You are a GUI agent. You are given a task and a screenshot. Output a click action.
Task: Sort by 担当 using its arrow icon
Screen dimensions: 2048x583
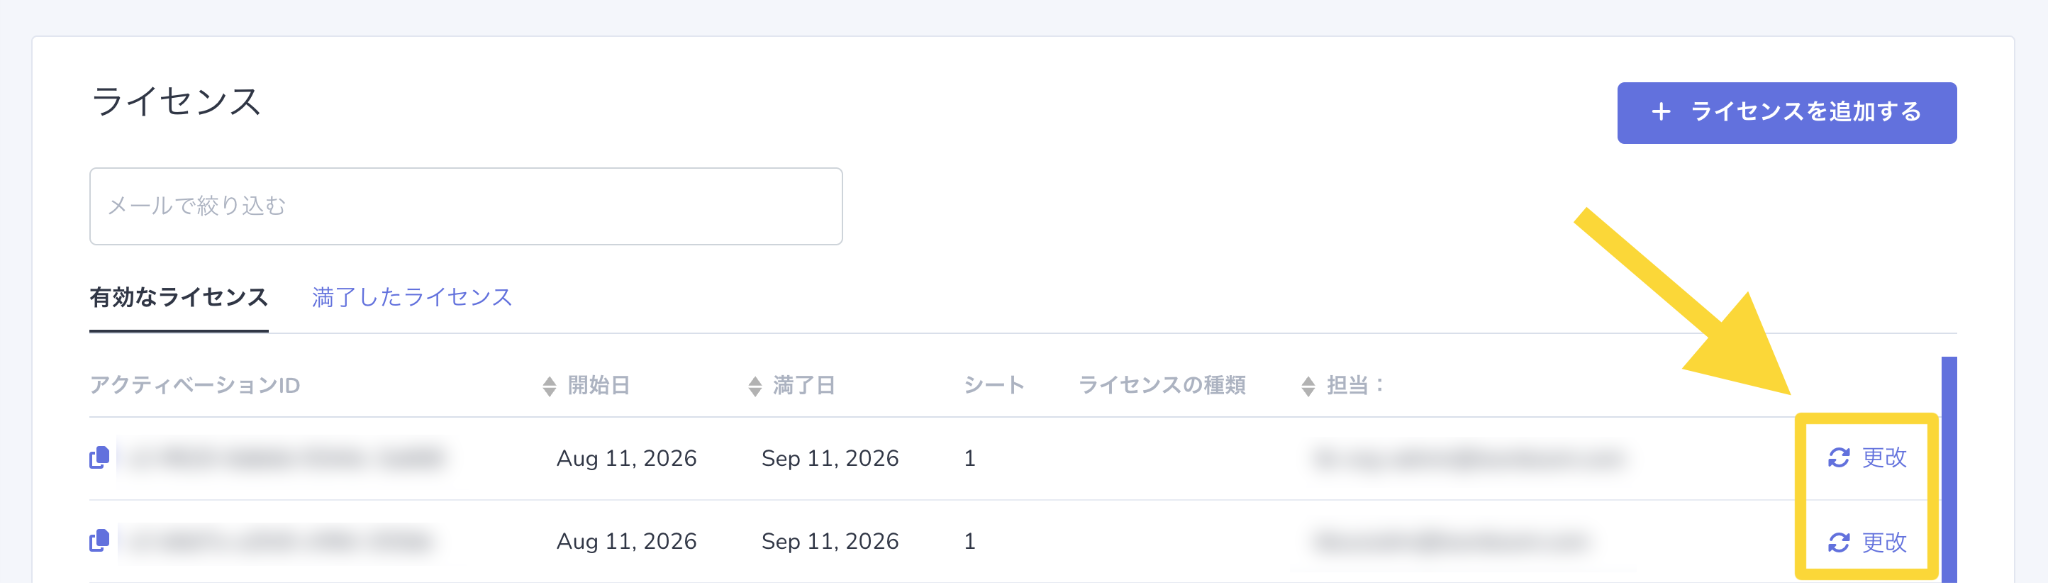[1308, 386]
